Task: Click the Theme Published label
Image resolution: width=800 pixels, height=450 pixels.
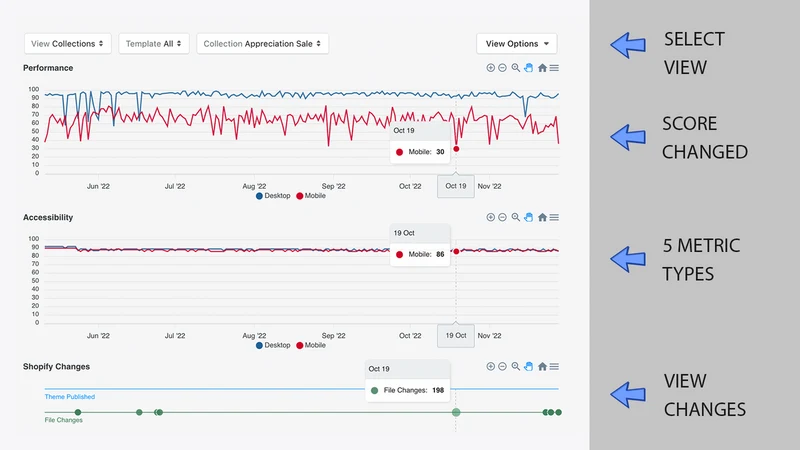Action: (x=69, y=397)
